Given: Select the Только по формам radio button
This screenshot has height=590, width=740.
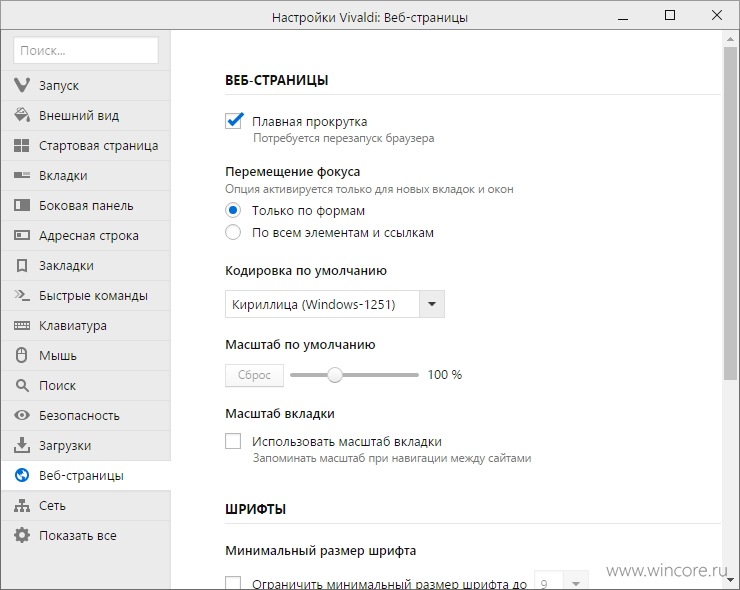Looking at the screenshot, I should click(x=233, y=210).
